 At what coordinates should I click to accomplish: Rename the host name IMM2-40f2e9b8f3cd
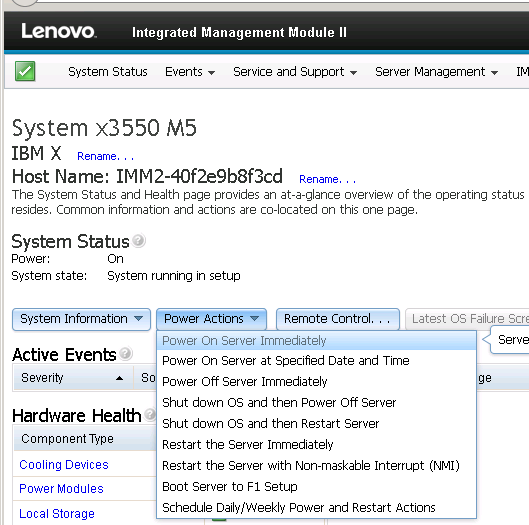click(x=327, y=179)
